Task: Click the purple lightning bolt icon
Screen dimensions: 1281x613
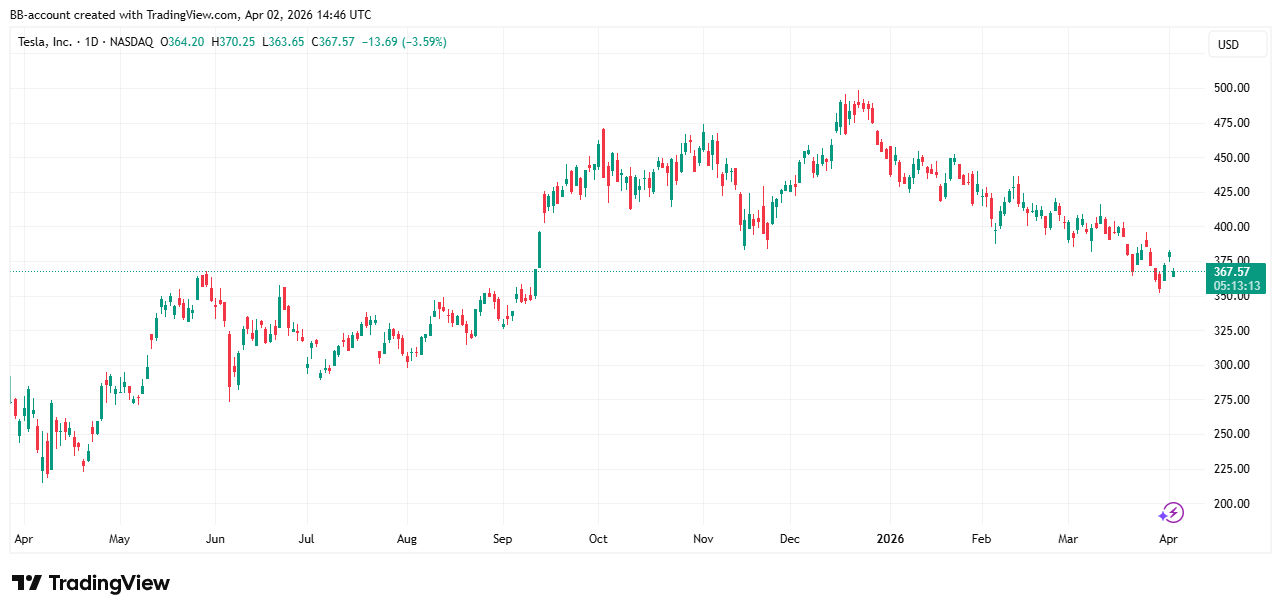Action: [1171, 513]
